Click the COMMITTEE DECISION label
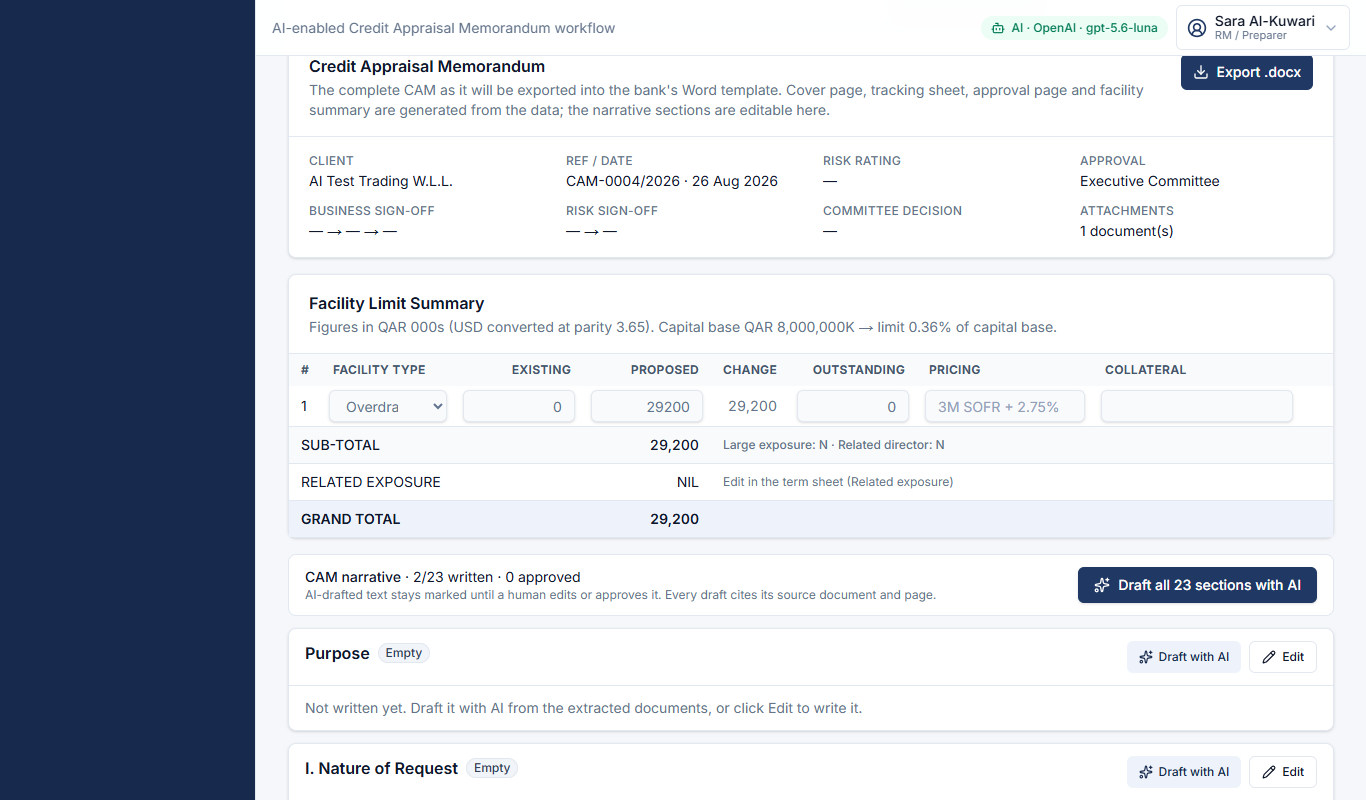Viewport: 1366px width, 800px height. (892, 211)
